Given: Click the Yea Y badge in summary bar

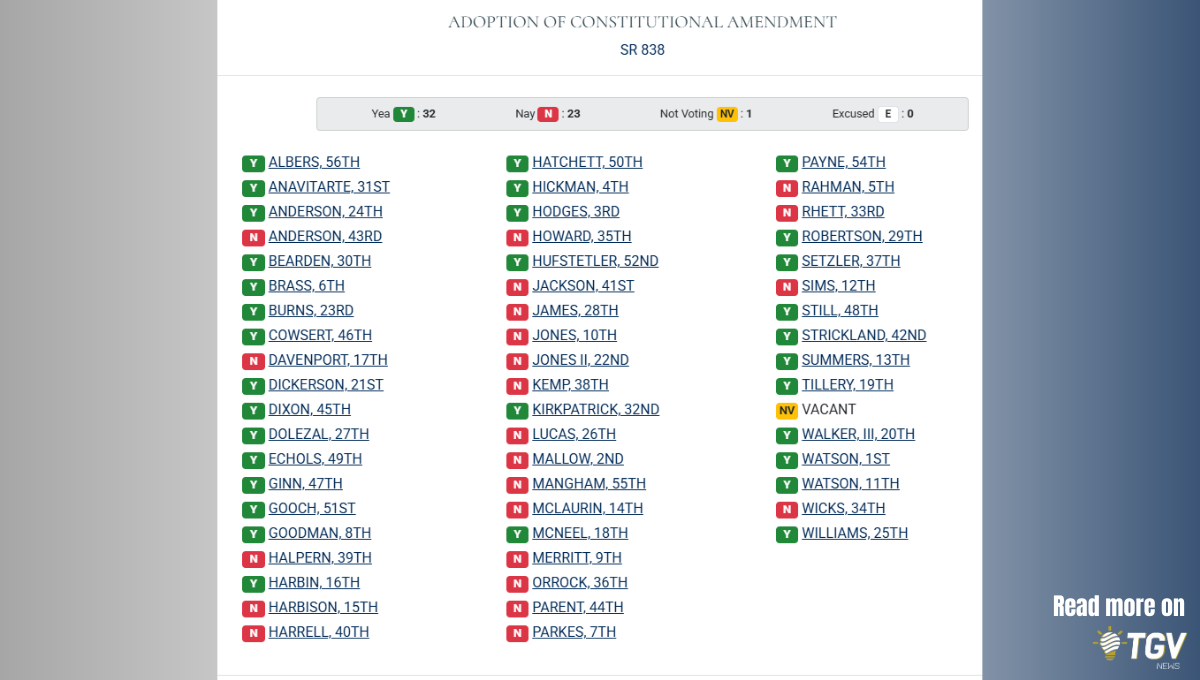Looking at the screenshot, I should (x=404, y=114).
